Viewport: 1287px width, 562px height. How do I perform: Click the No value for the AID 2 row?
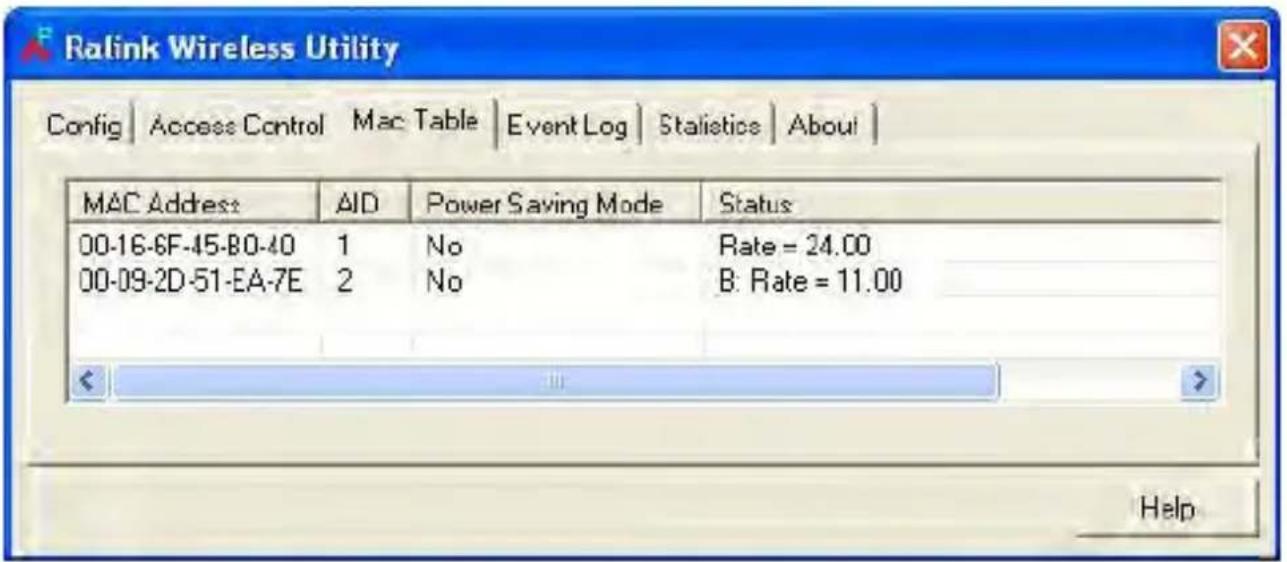(444, 282)
